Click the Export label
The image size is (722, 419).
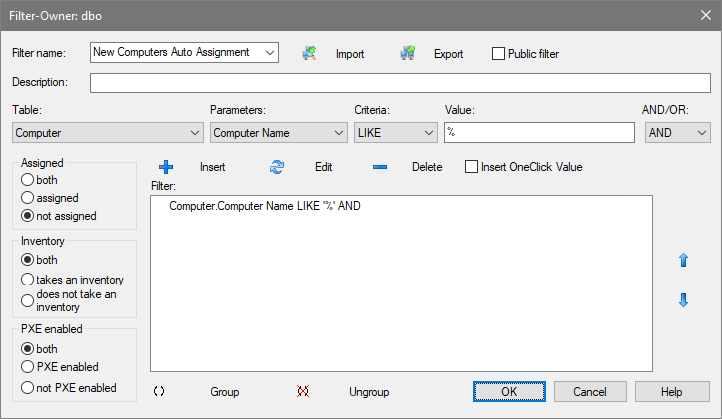448,54
